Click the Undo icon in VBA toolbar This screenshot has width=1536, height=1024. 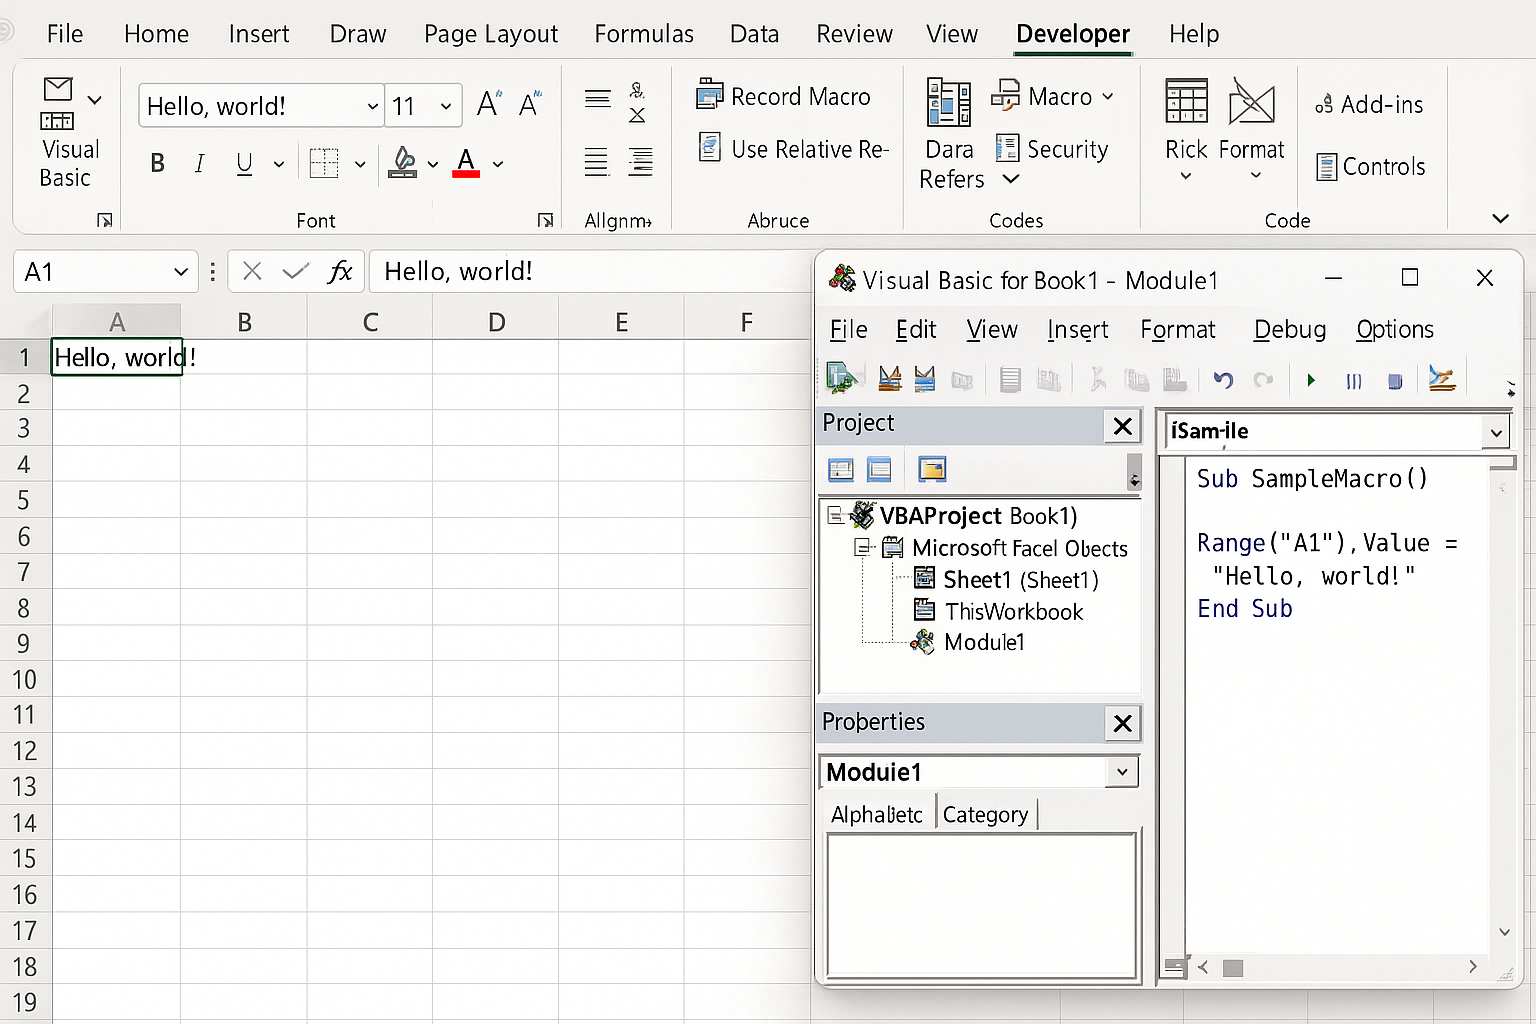(1223, 380)
